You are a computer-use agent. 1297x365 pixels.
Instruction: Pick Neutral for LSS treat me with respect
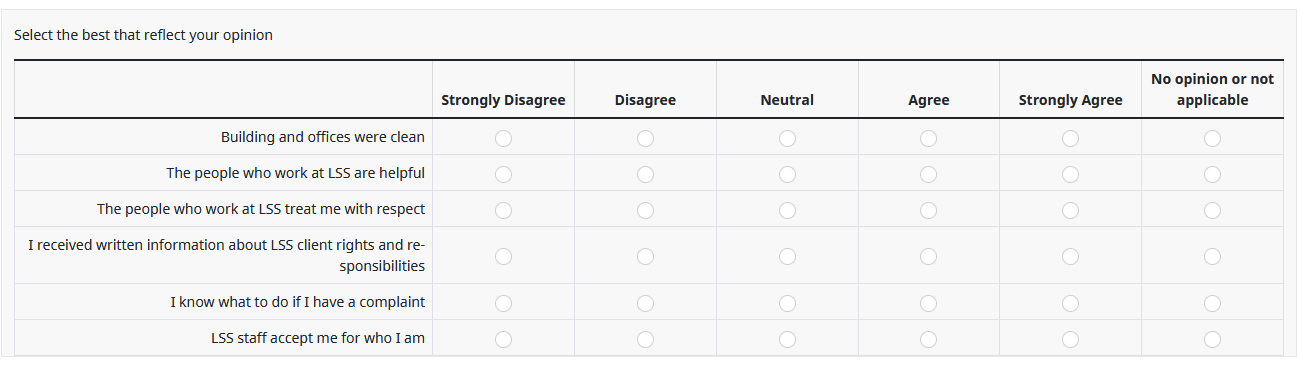(x=787, y=210)
